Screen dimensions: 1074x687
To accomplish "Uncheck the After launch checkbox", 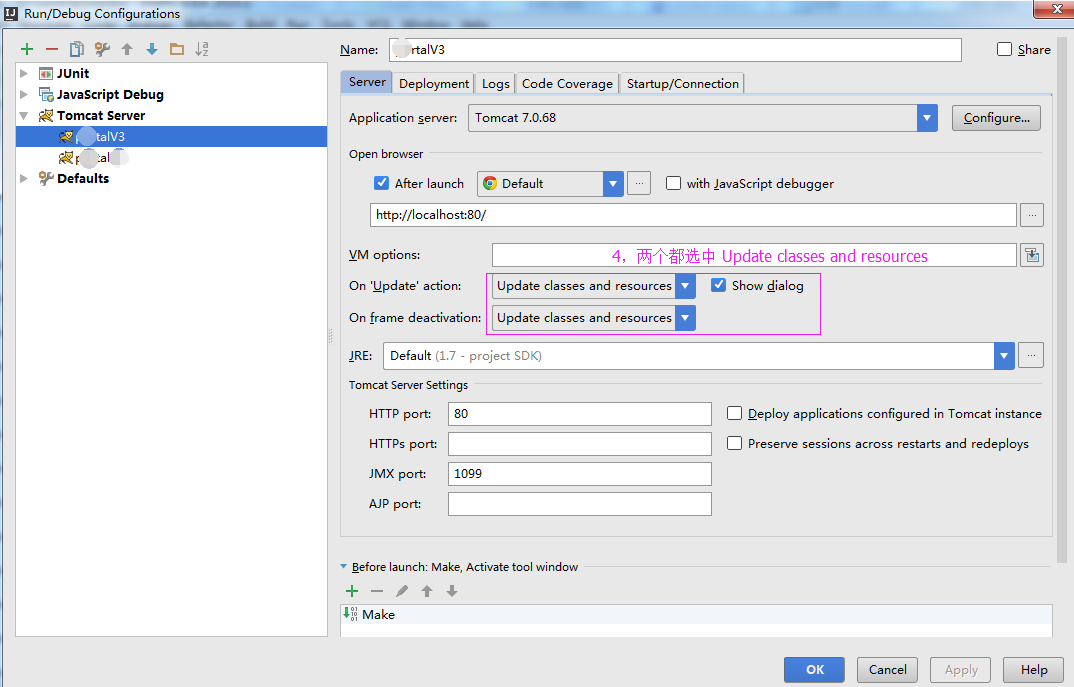I will [382, 183].
